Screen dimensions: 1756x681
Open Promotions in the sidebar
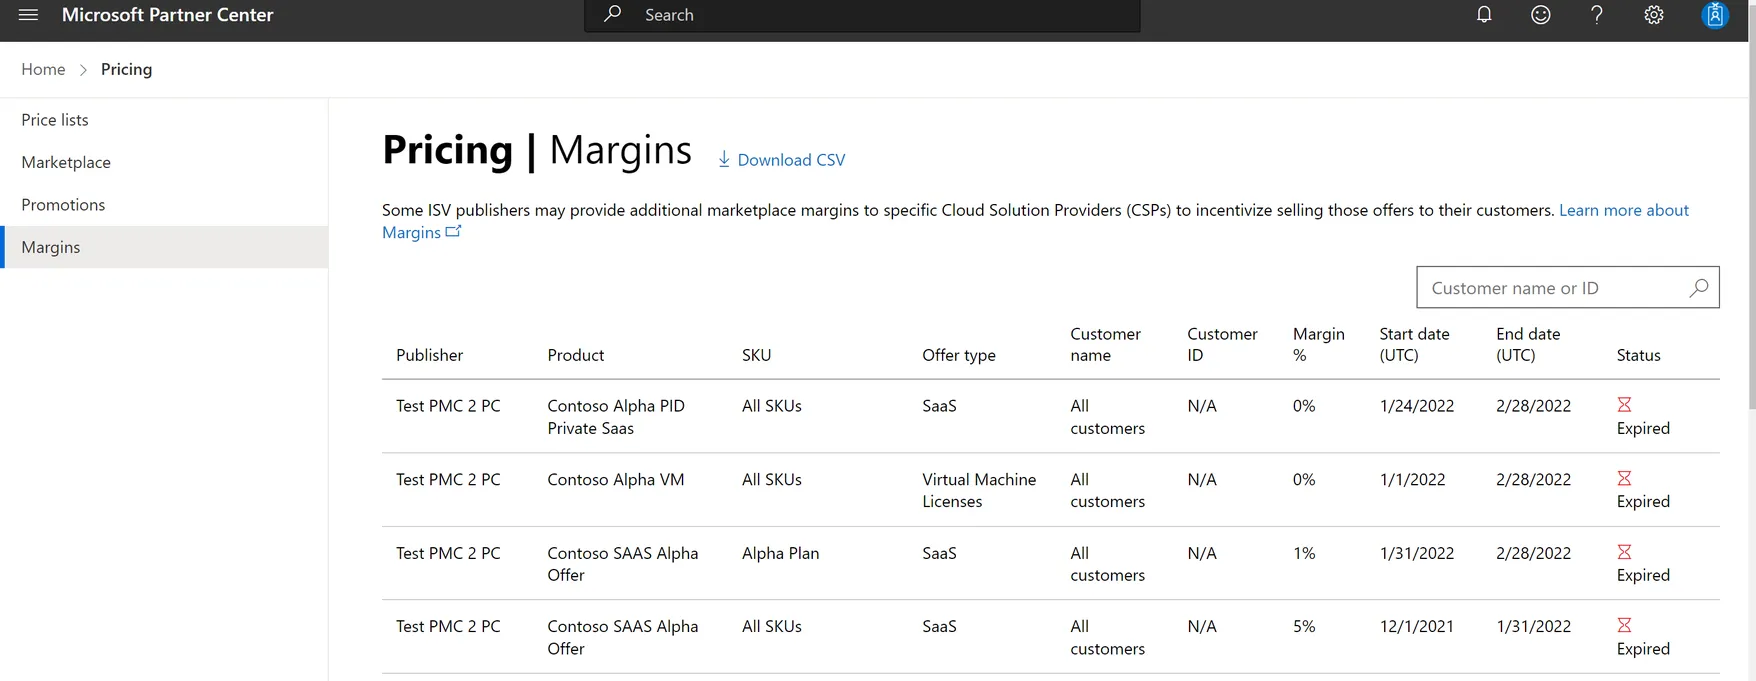[164, 205]
